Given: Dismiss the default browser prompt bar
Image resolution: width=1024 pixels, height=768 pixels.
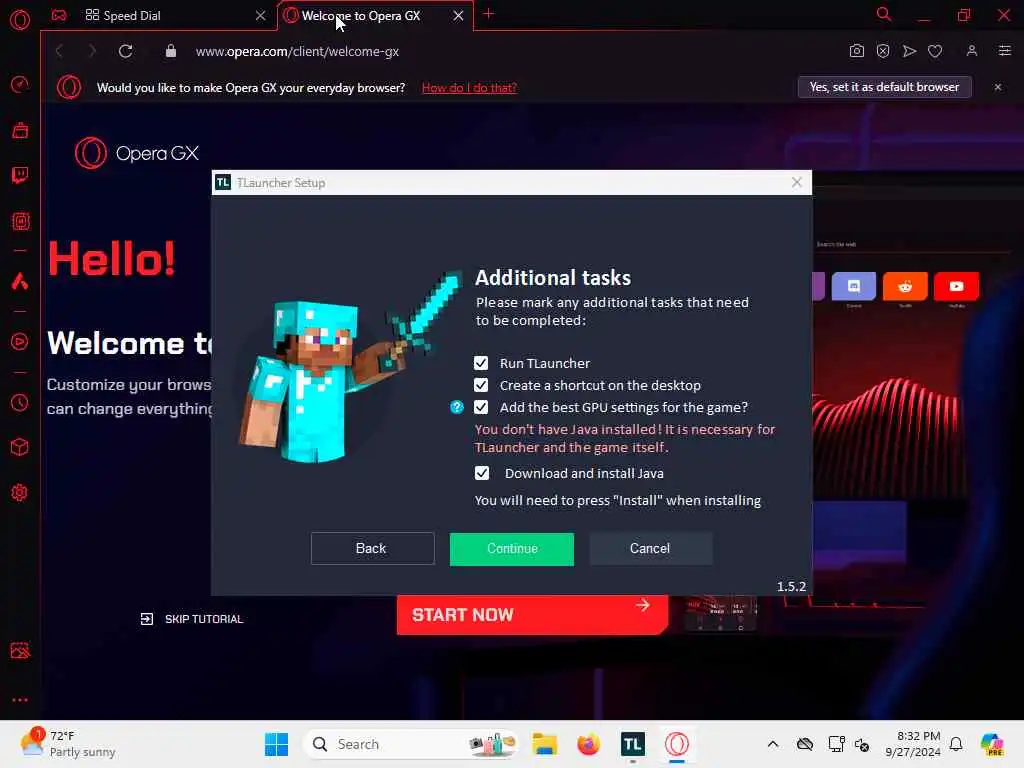Looking at the screenshot, I should (997, 87).
